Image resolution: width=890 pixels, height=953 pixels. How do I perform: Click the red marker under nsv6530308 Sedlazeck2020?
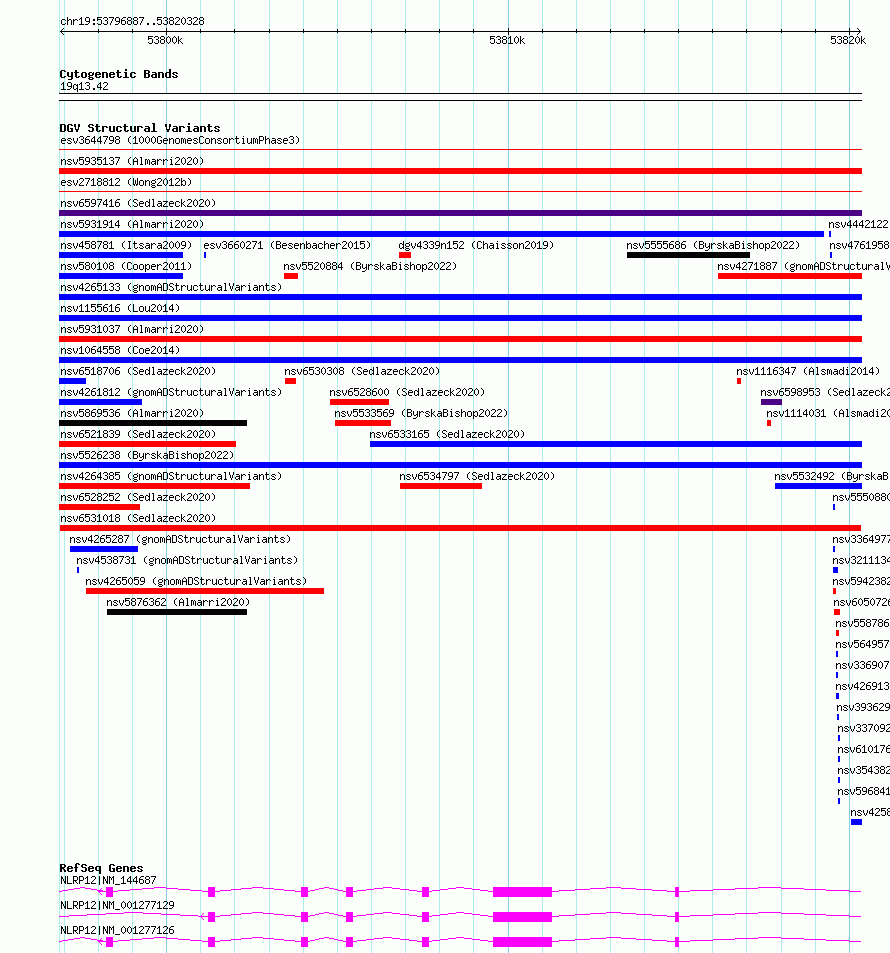291,381
